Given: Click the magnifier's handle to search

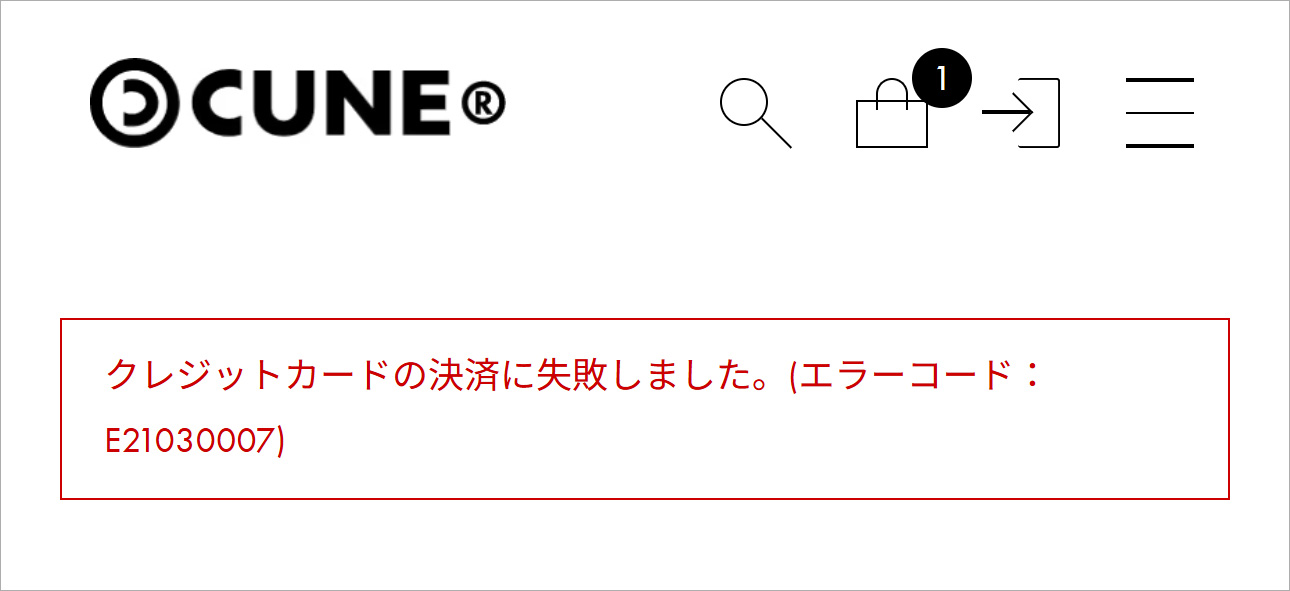Looking at the screenshot, I should click(775, 132).
